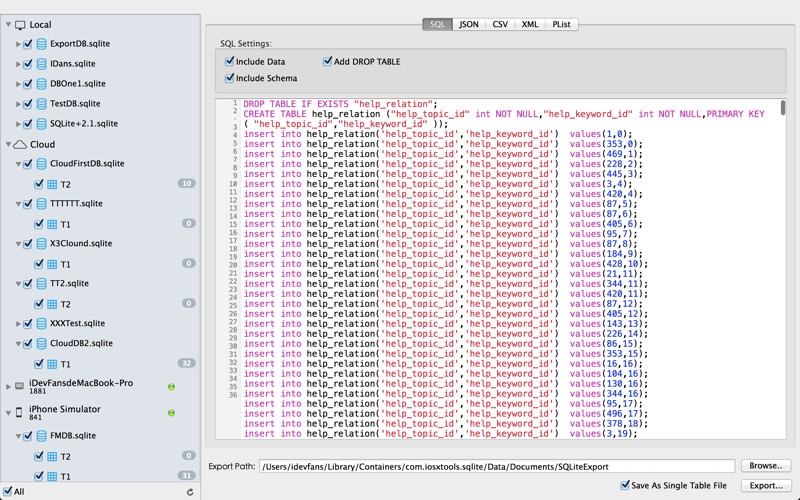This screenshot has height=500, width=800.
Task: Click the Export... button
Action: coord(766,485)
